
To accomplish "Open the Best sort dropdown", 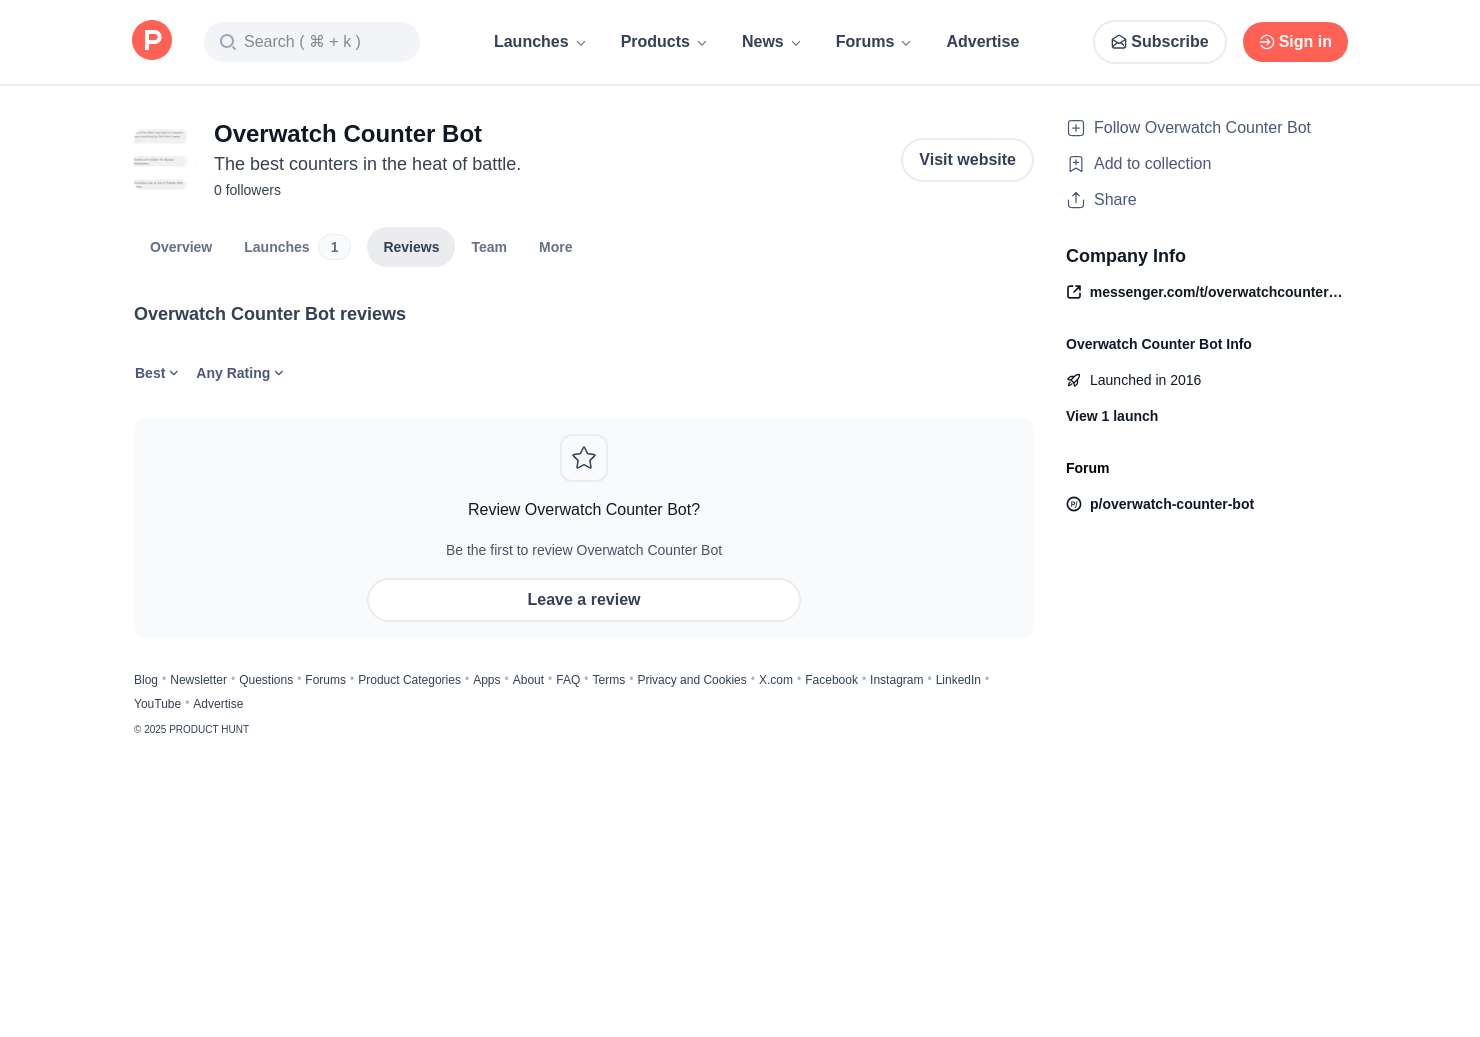I will tap(157, 373).
